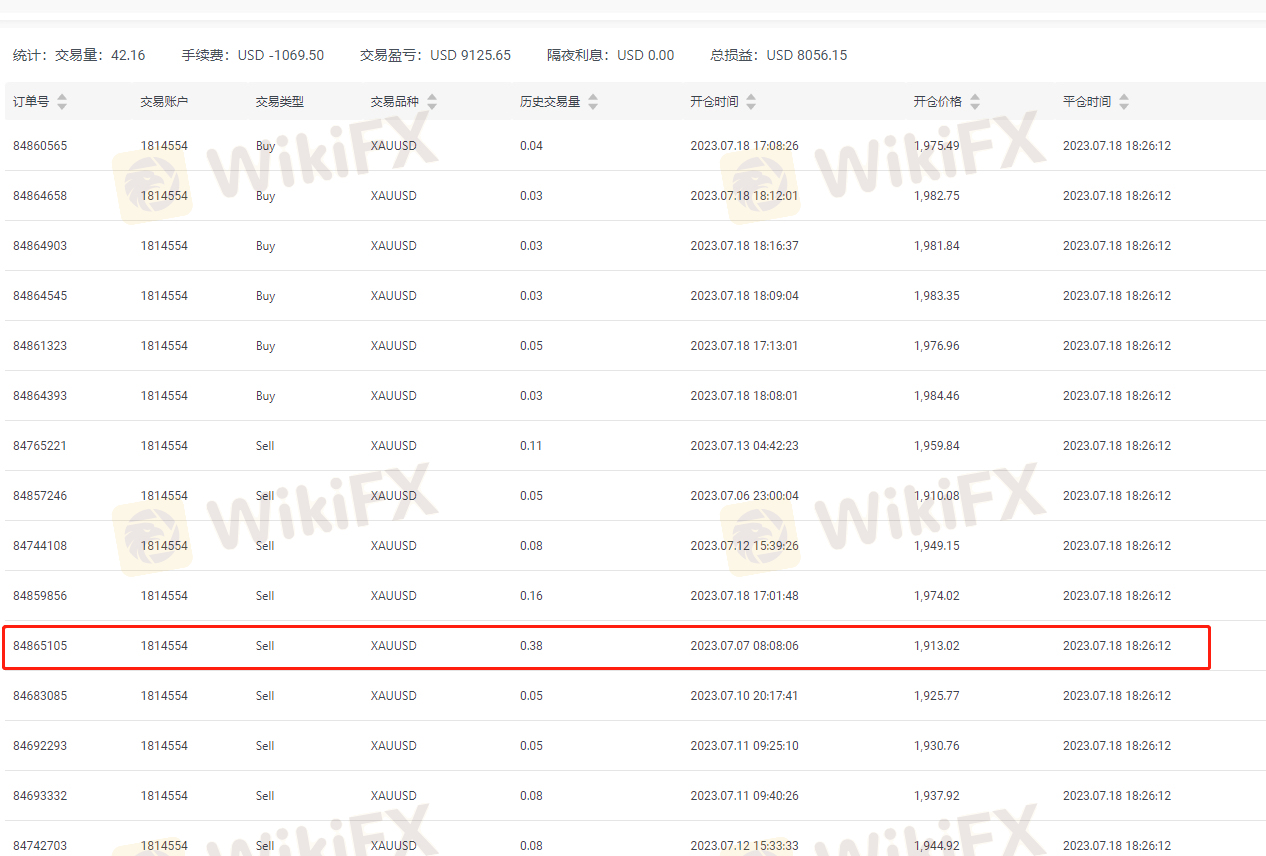The image size is (1266, 856).
Task: Select order number 84861323
Action: click(40, 346)
